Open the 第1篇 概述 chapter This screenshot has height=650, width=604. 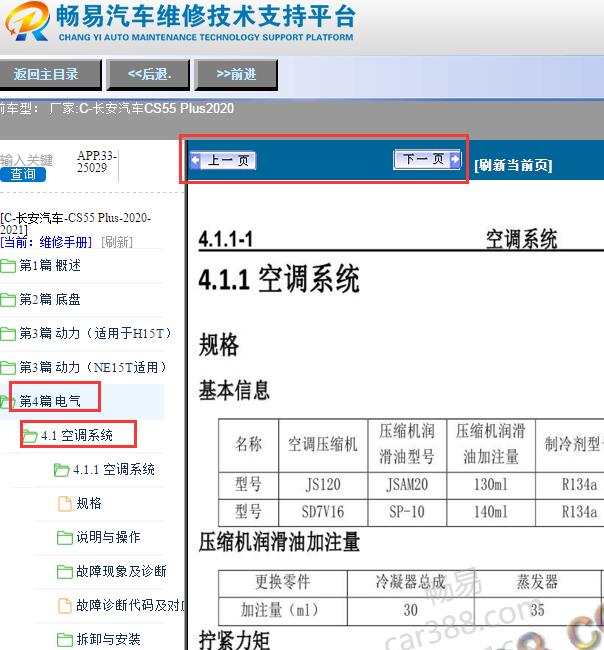coord(50,266)
